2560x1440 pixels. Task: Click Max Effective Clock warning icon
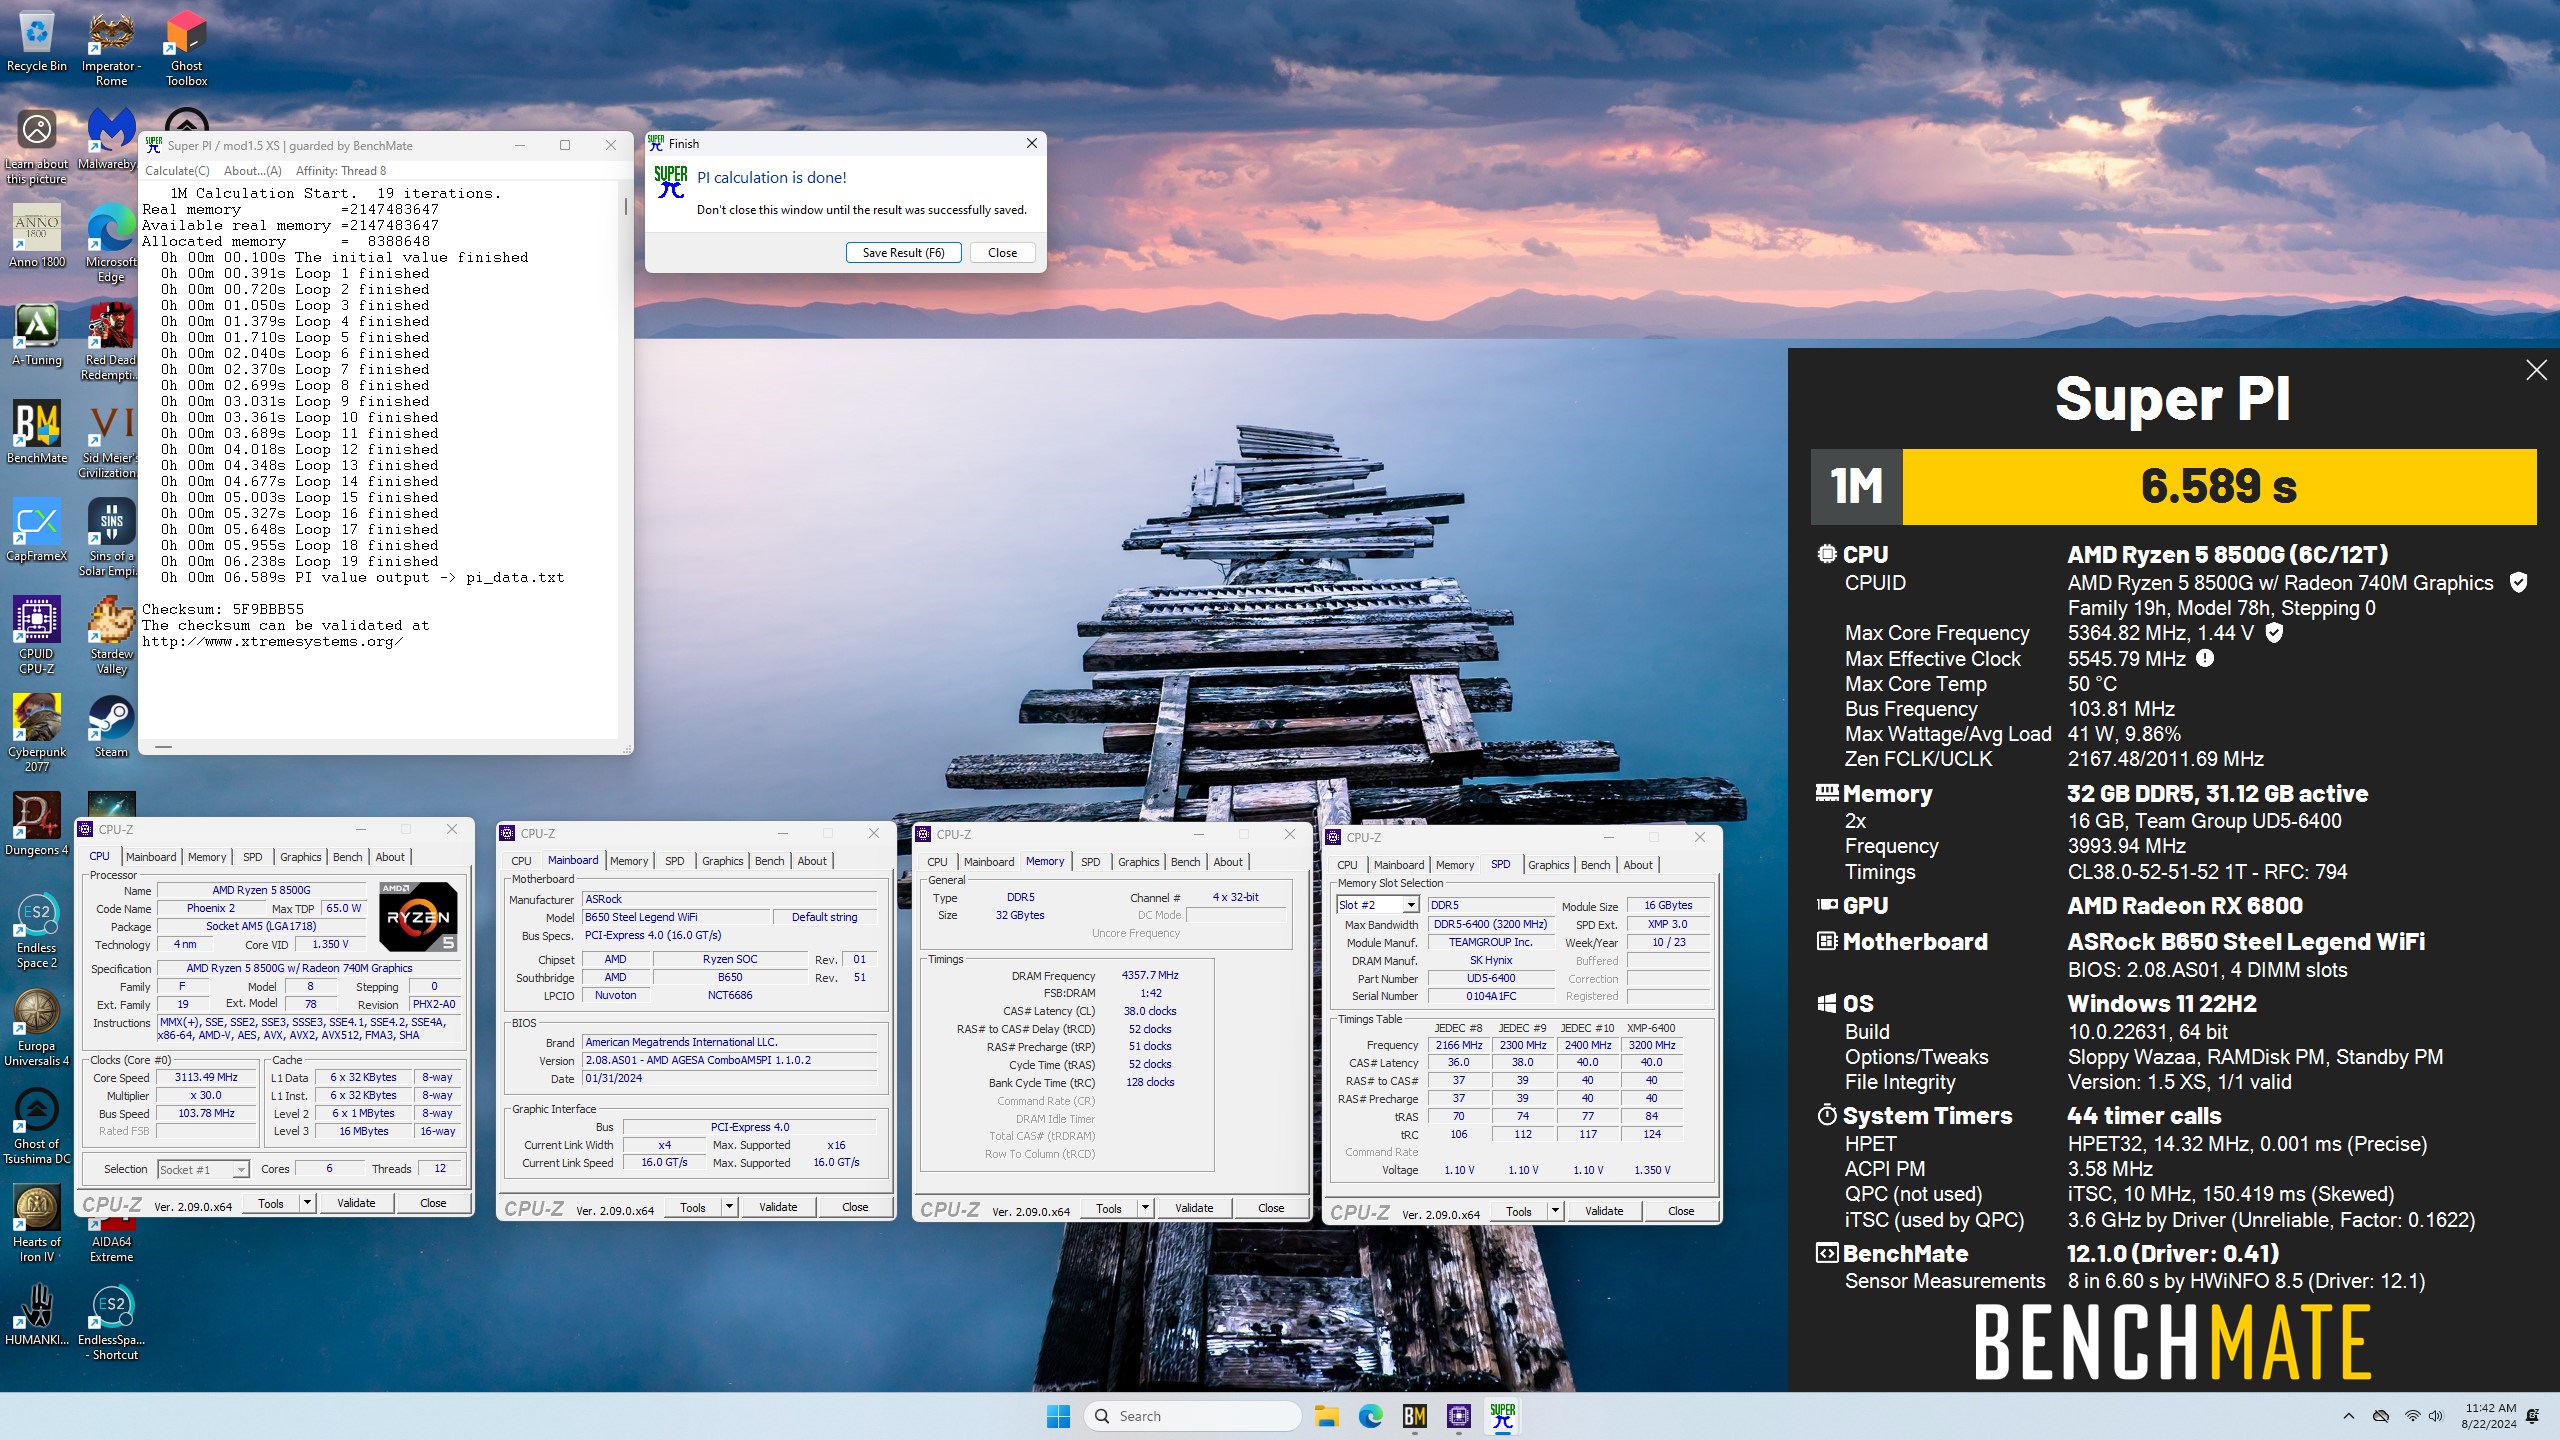coord(2205,658)
